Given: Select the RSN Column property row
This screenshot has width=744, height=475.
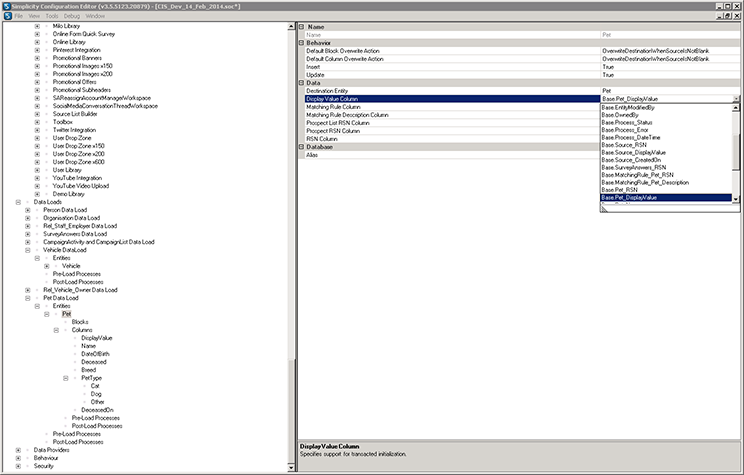Looking at the screenshot, I should pos(452,139).
